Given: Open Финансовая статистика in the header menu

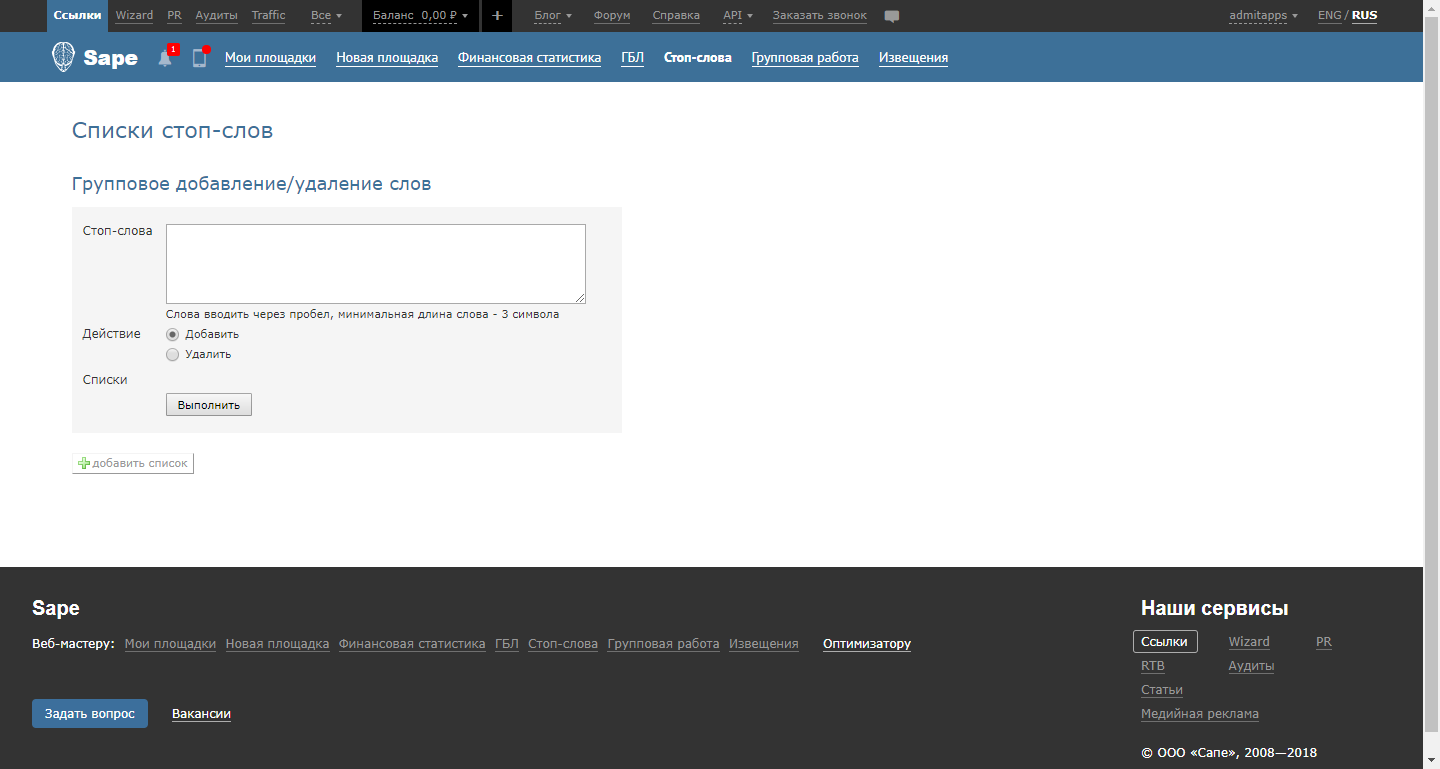Looking at the screenshot, I should point(529,58).
